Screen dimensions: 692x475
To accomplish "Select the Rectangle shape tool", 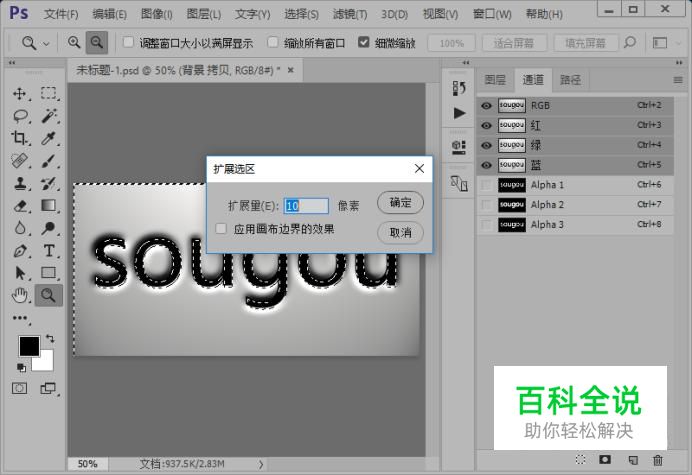I will click(49, 273).
